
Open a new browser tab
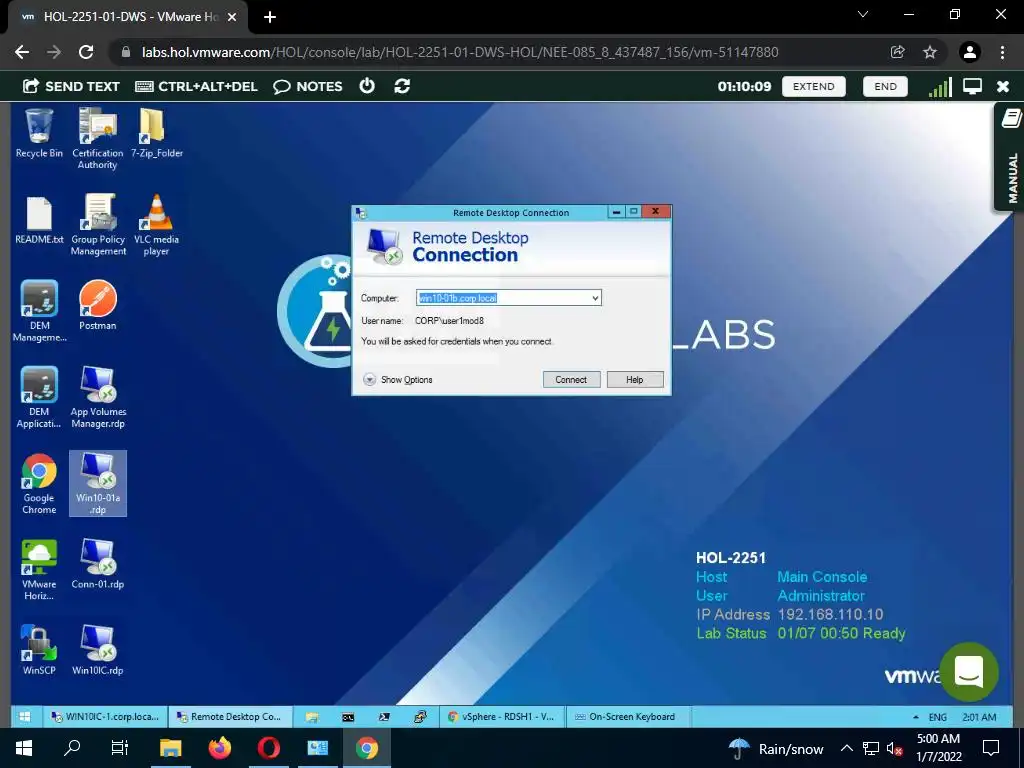pyautogui.click(x=270, y=17)
